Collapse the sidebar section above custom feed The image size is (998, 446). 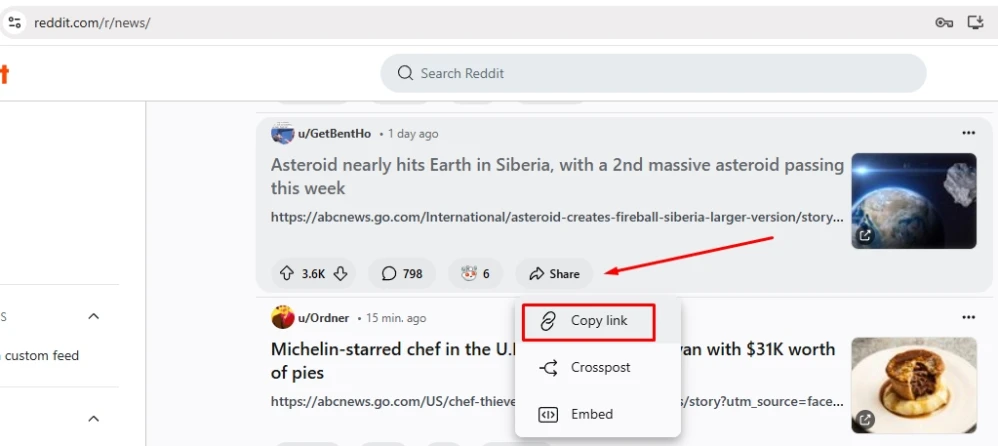94,316
